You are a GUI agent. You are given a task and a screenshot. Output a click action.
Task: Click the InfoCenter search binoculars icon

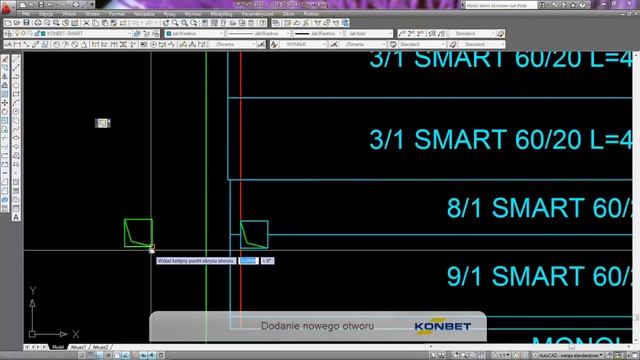click(x=542, y=5)
